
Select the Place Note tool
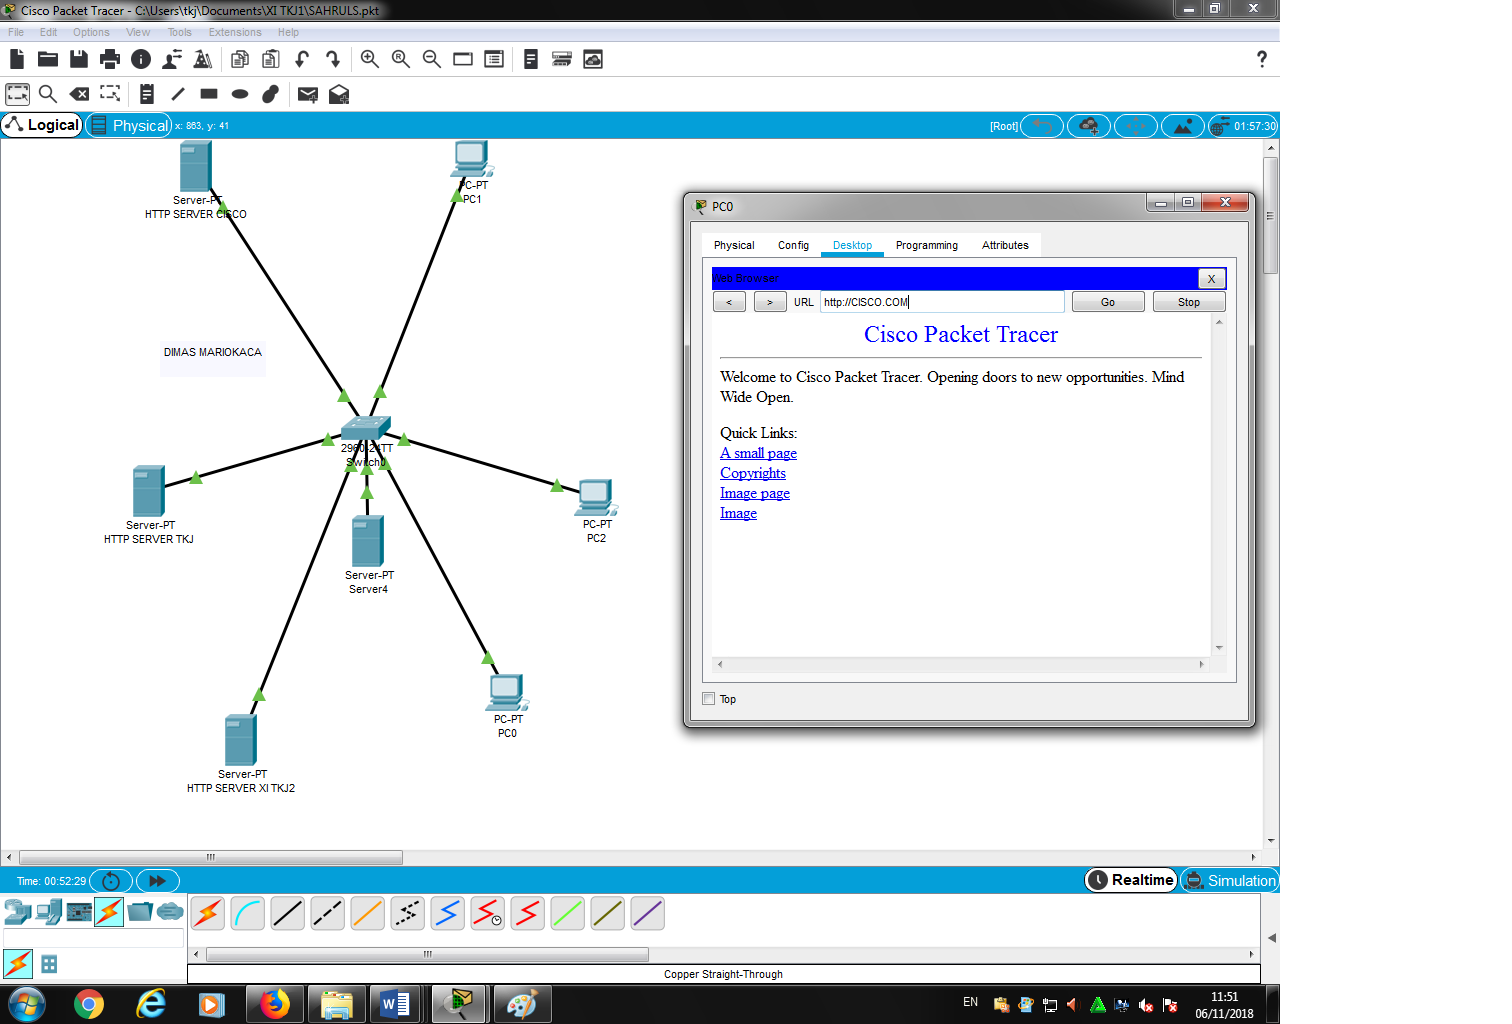point(147,94)
